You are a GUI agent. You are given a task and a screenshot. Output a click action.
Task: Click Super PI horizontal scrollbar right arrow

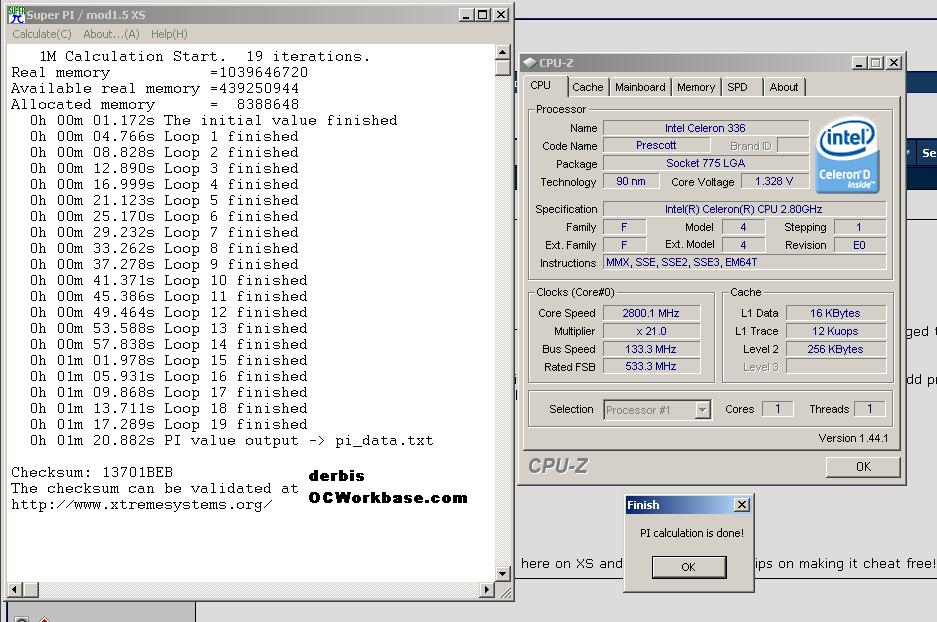click(487, 590)
